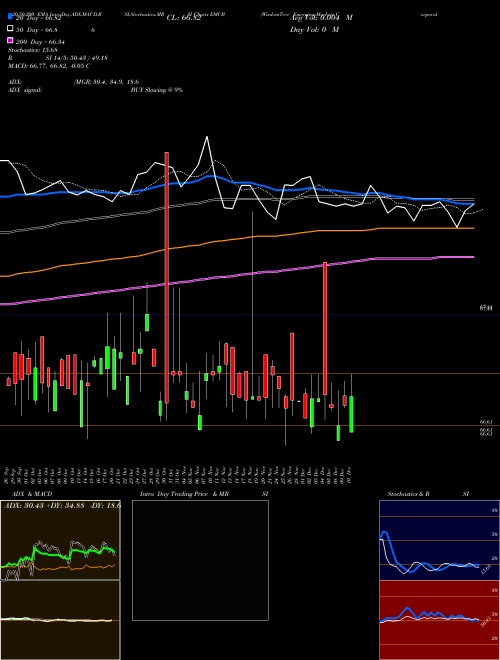This screenshot has height=660, width=500.
Task: Open the blue Stochastics chart panel
Action: click(439, 540)
